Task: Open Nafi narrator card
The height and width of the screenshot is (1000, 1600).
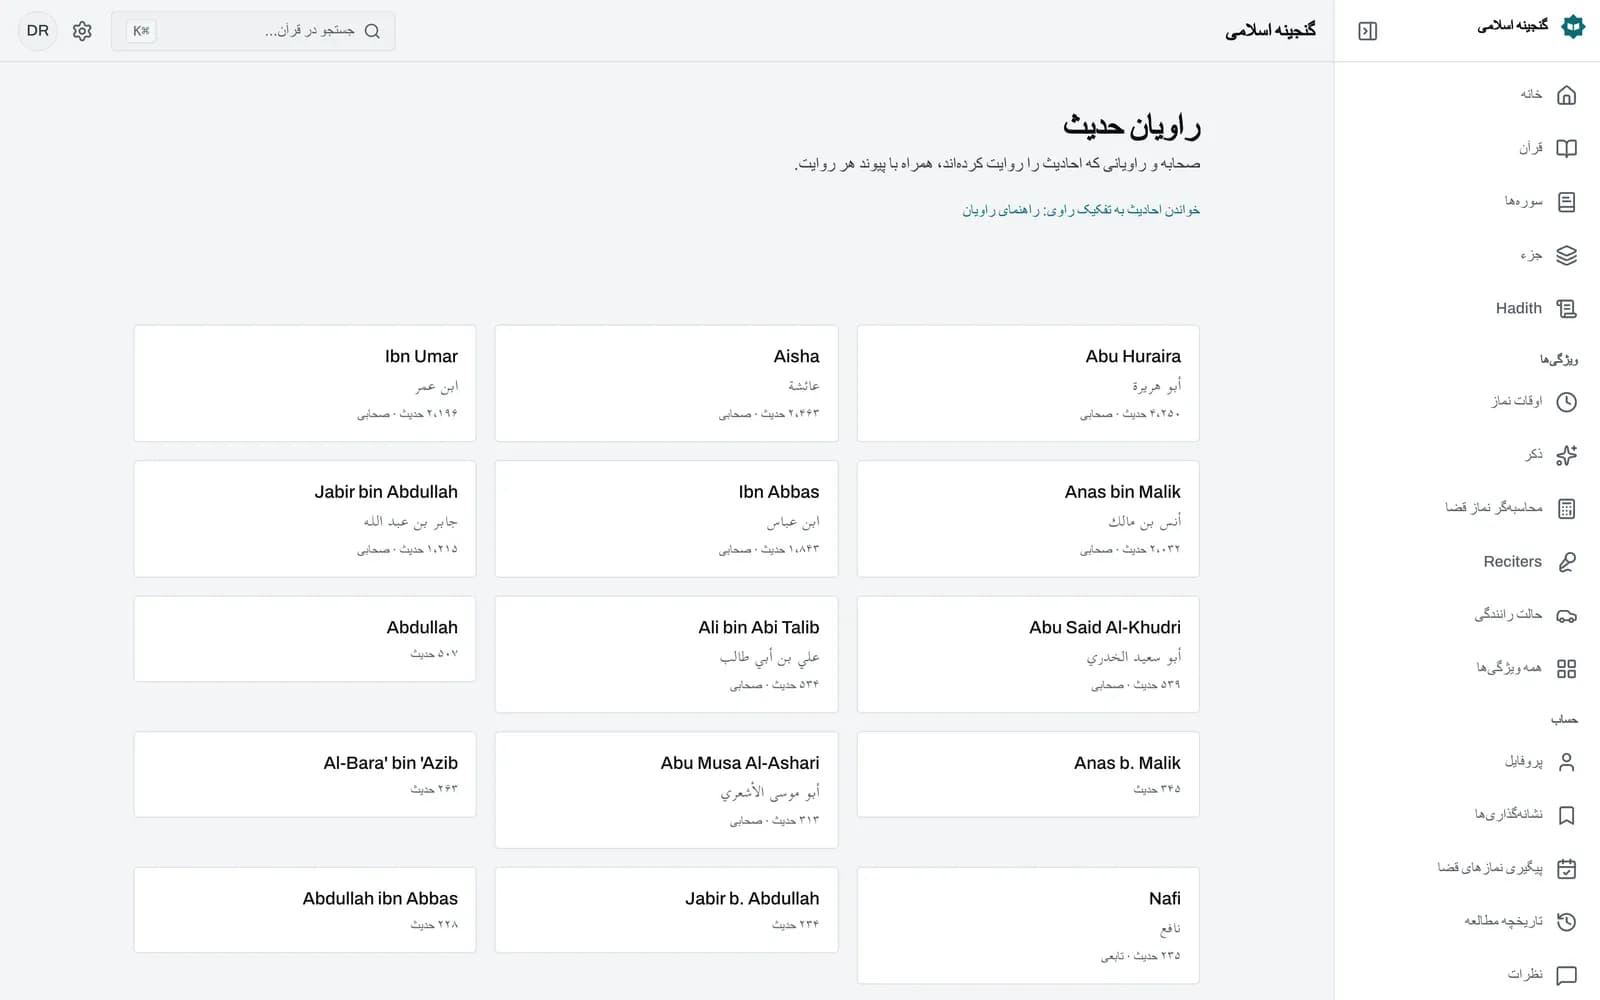Action: (1028, 925)
